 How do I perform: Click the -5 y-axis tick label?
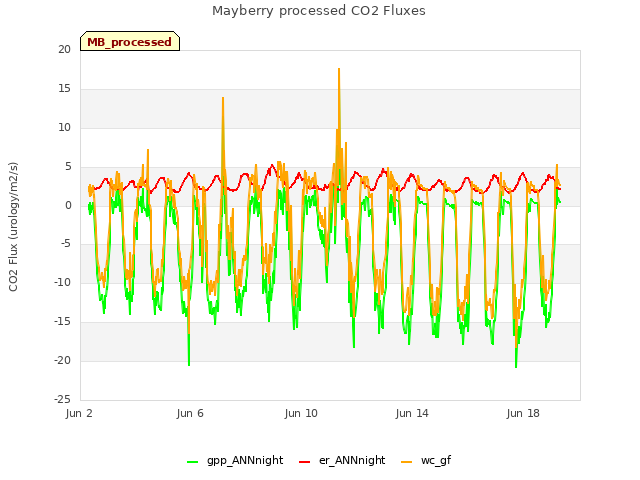click(x=66, y=244)
